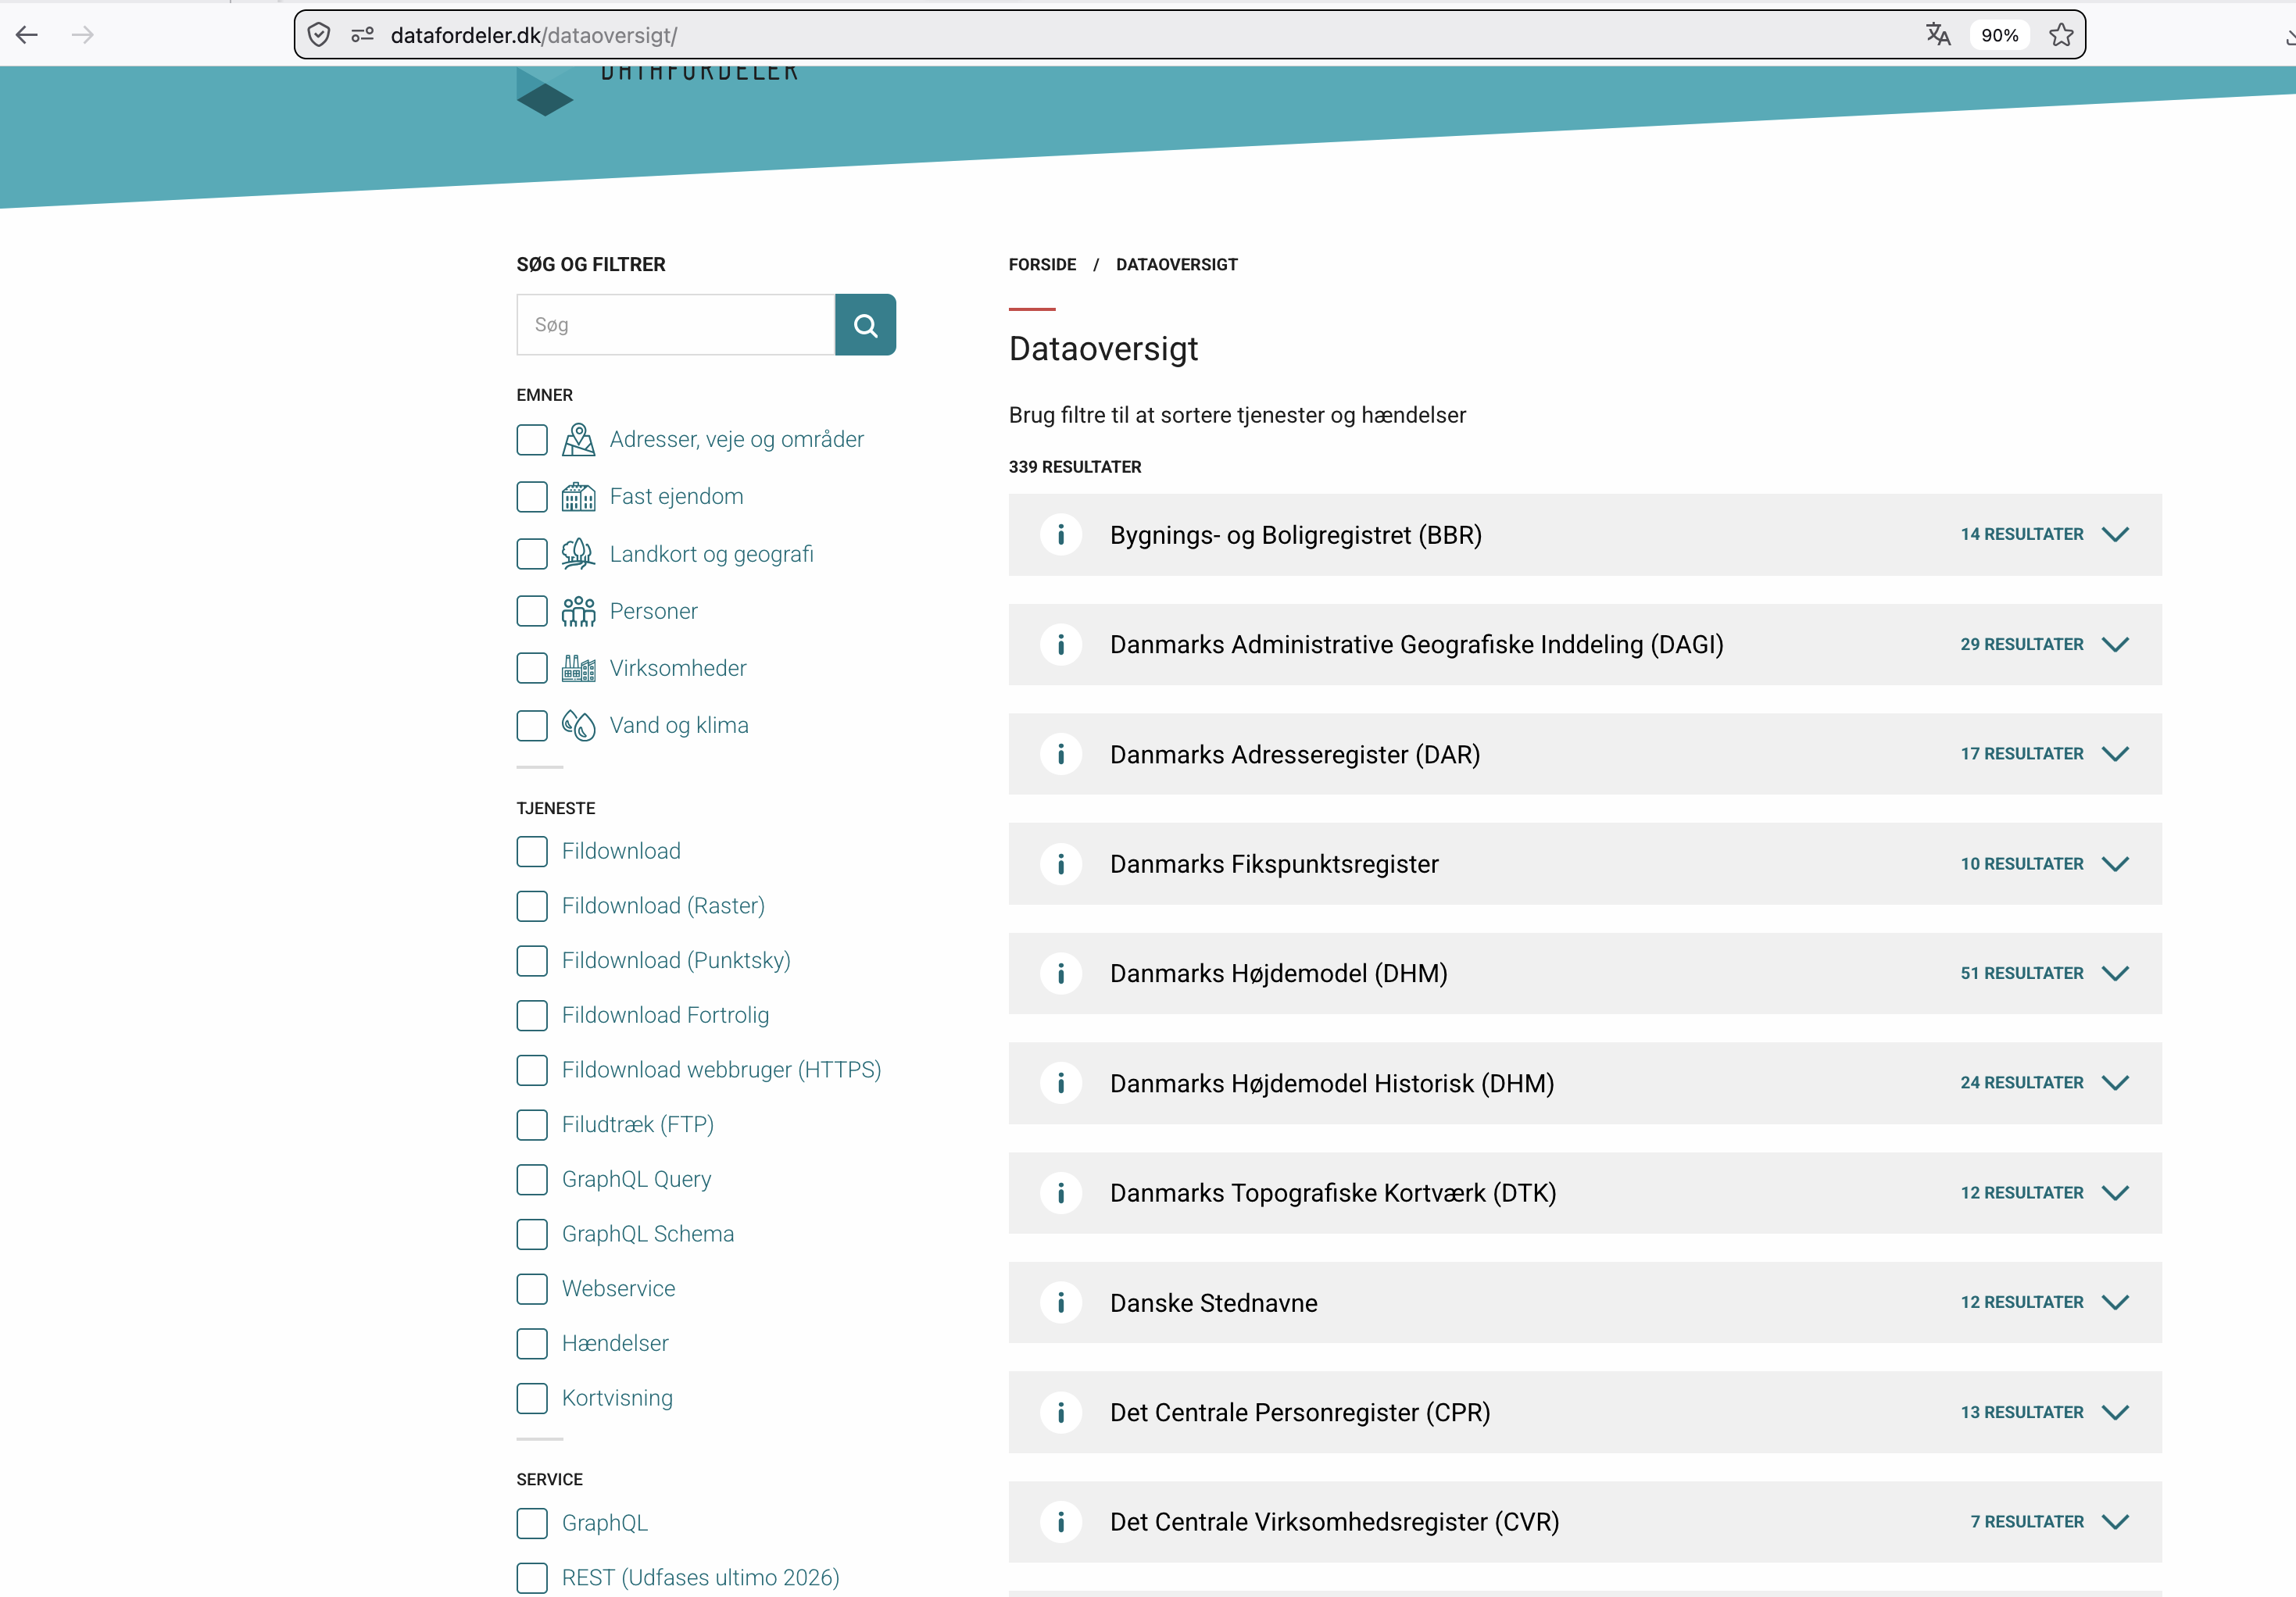Image resolution: width=2296 pixels, height=1597 pixels.
Task: Click the browser translate page icon
Action: point(1937,35)
